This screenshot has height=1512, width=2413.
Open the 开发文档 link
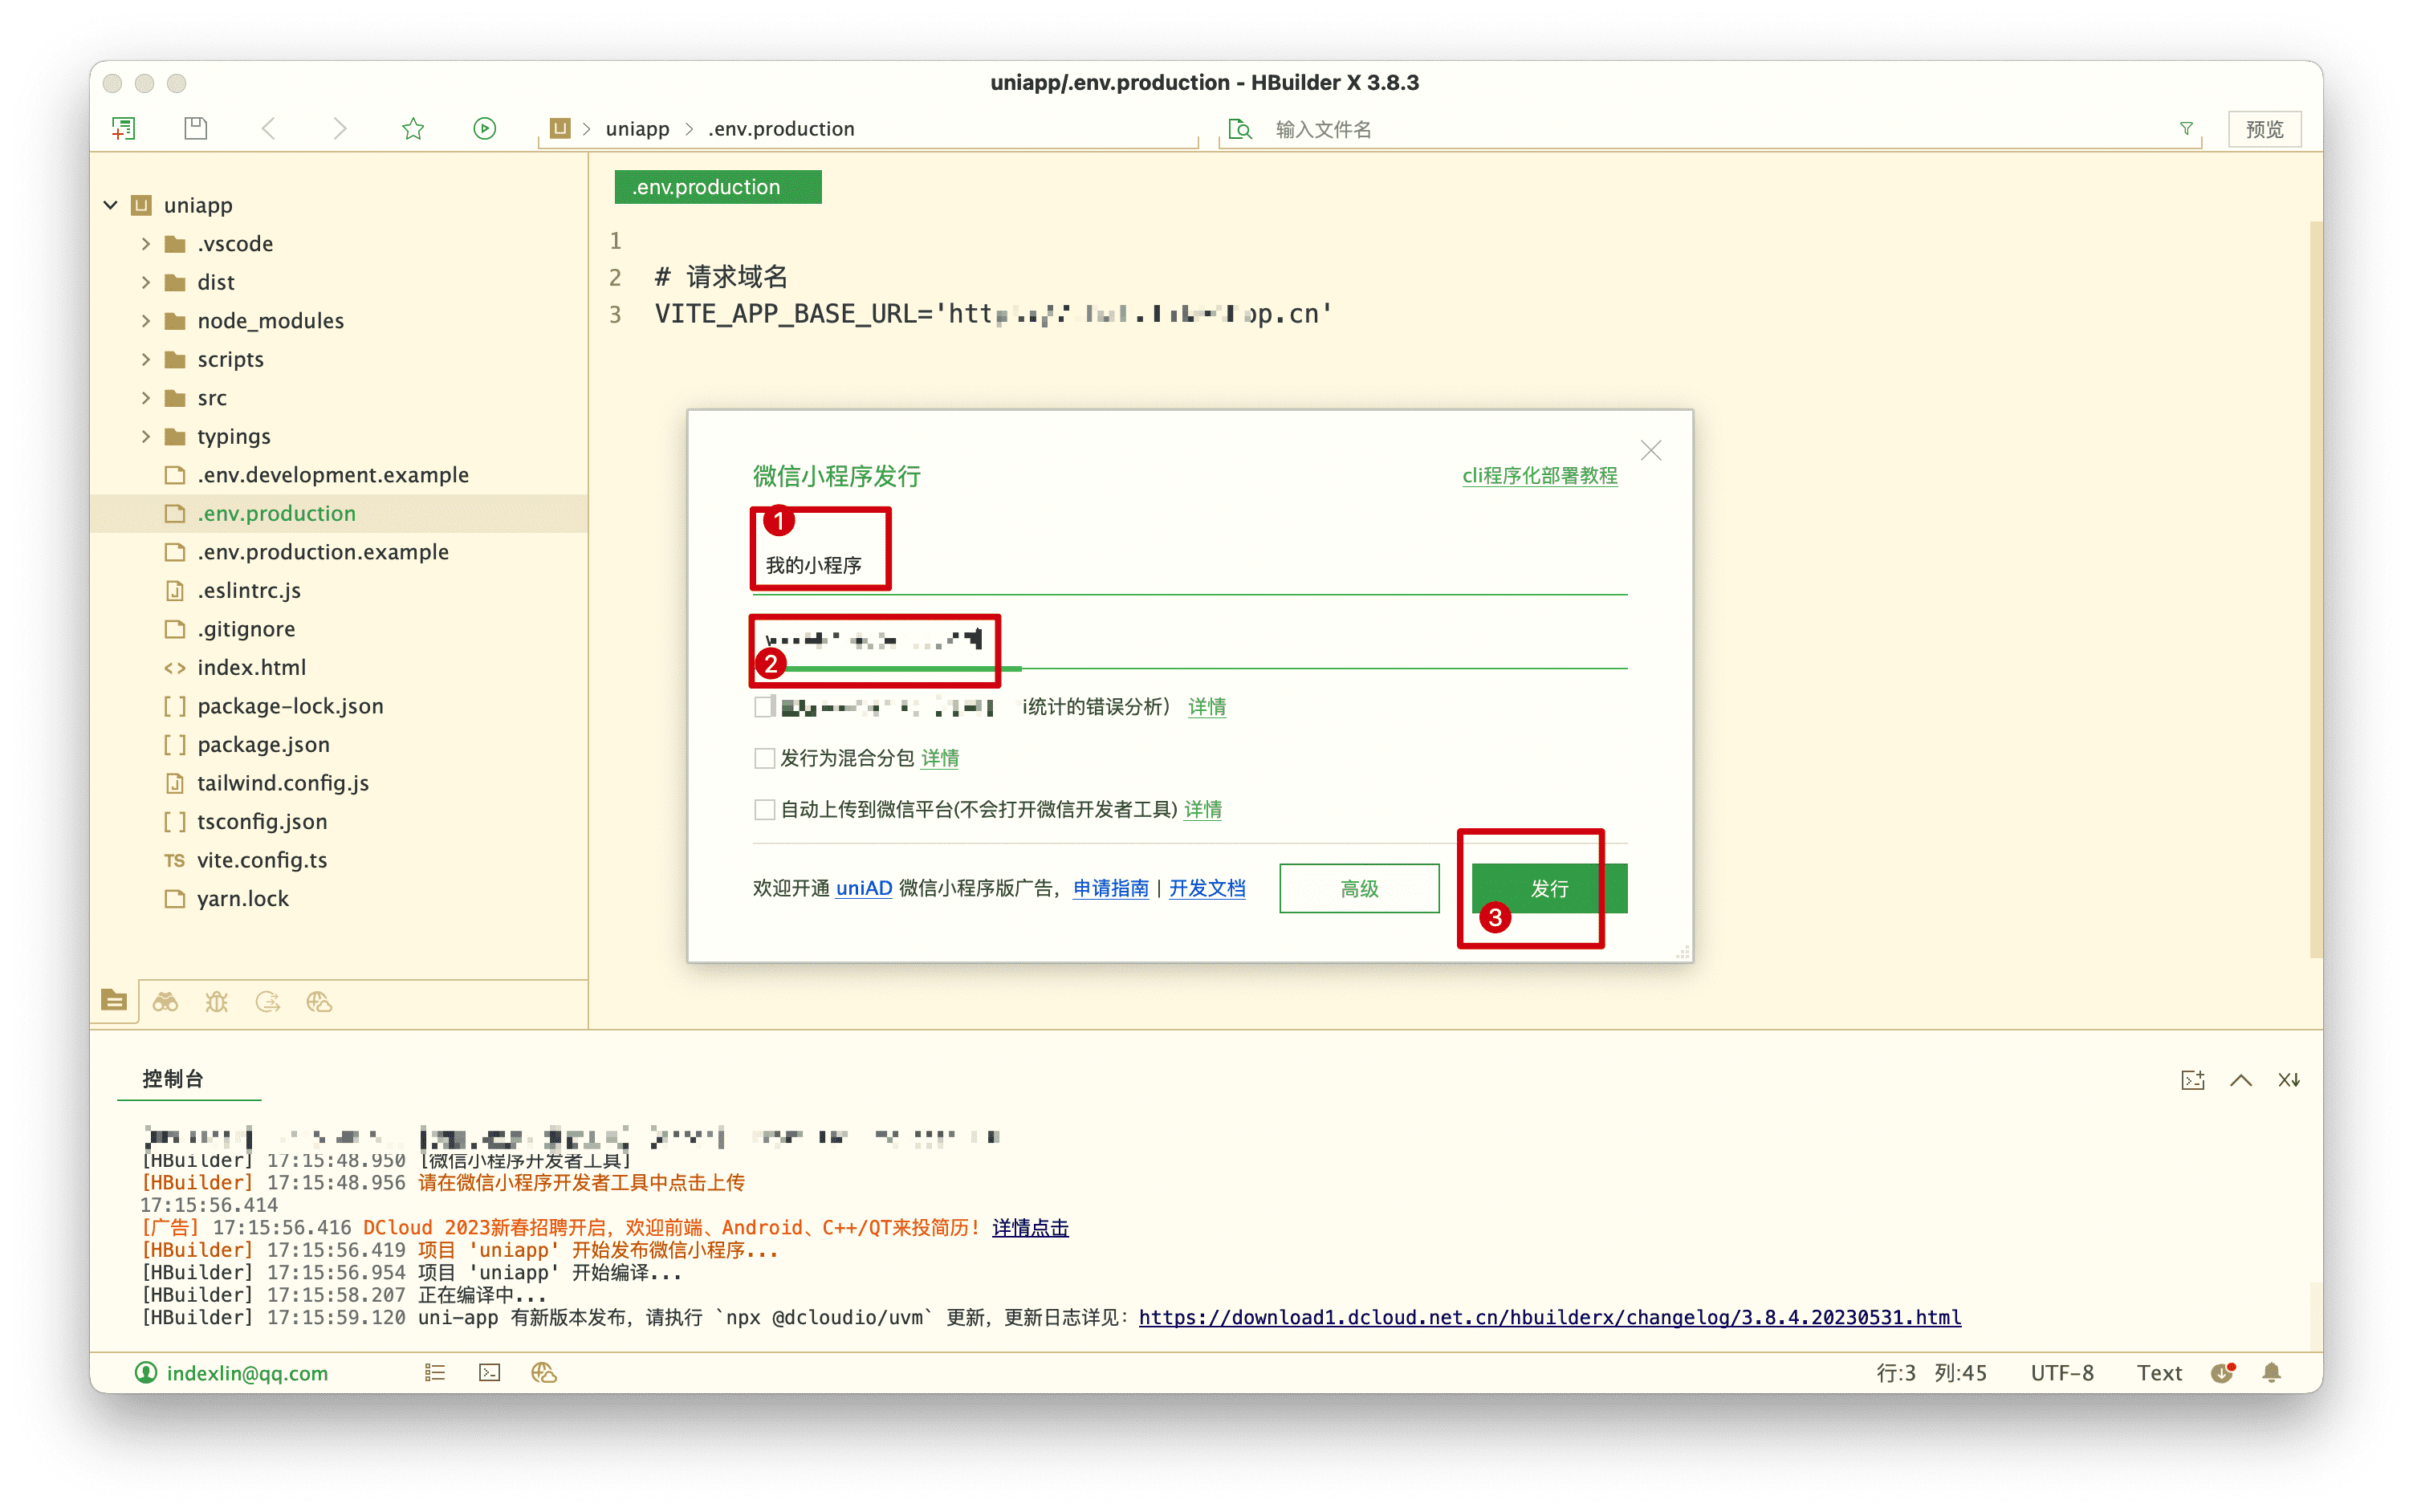(1207, 888)
